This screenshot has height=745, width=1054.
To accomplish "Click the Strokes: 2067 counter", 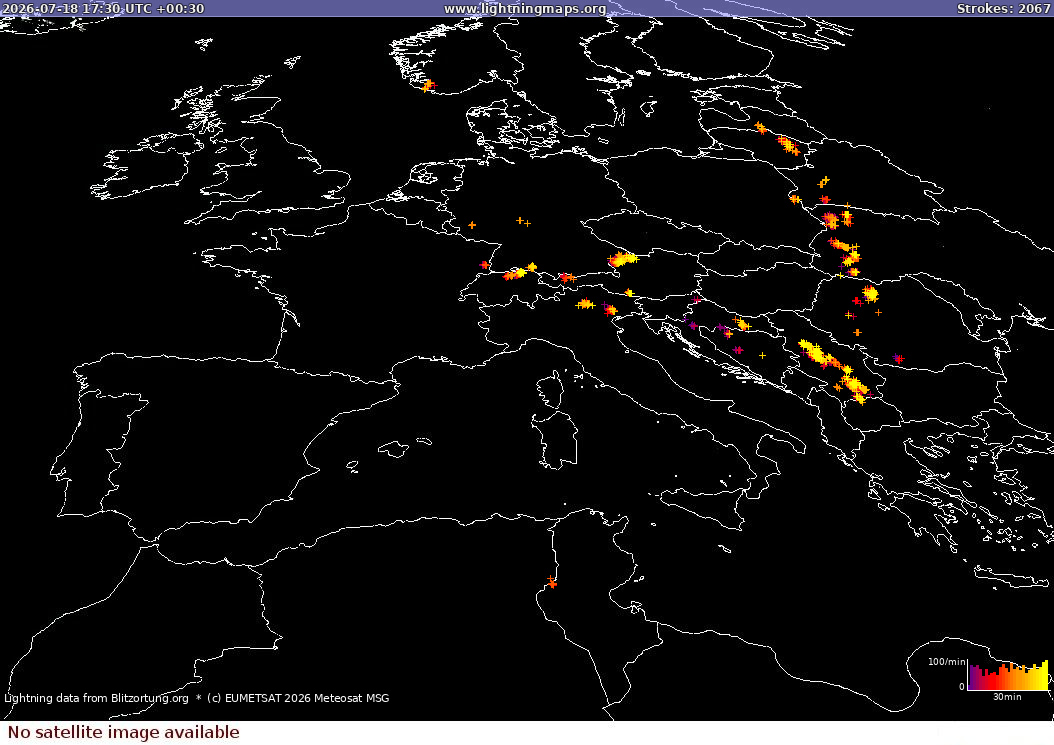I will (x=1003, y=9).
